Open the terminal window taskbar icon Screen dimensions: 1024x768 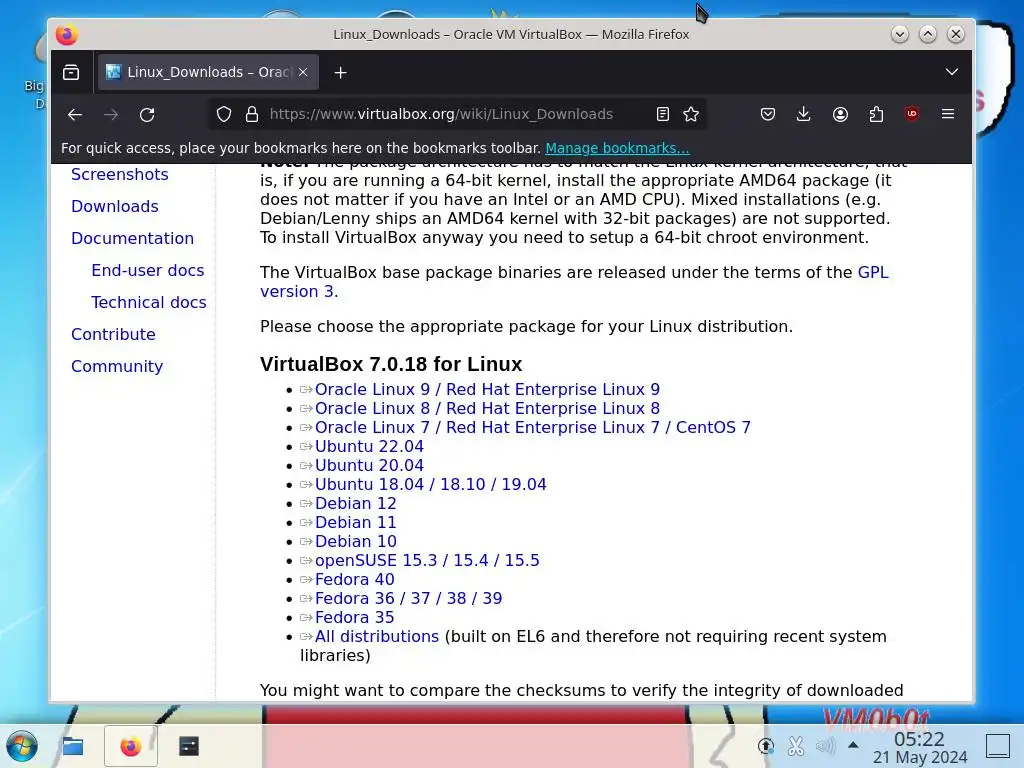pos(189,746)
